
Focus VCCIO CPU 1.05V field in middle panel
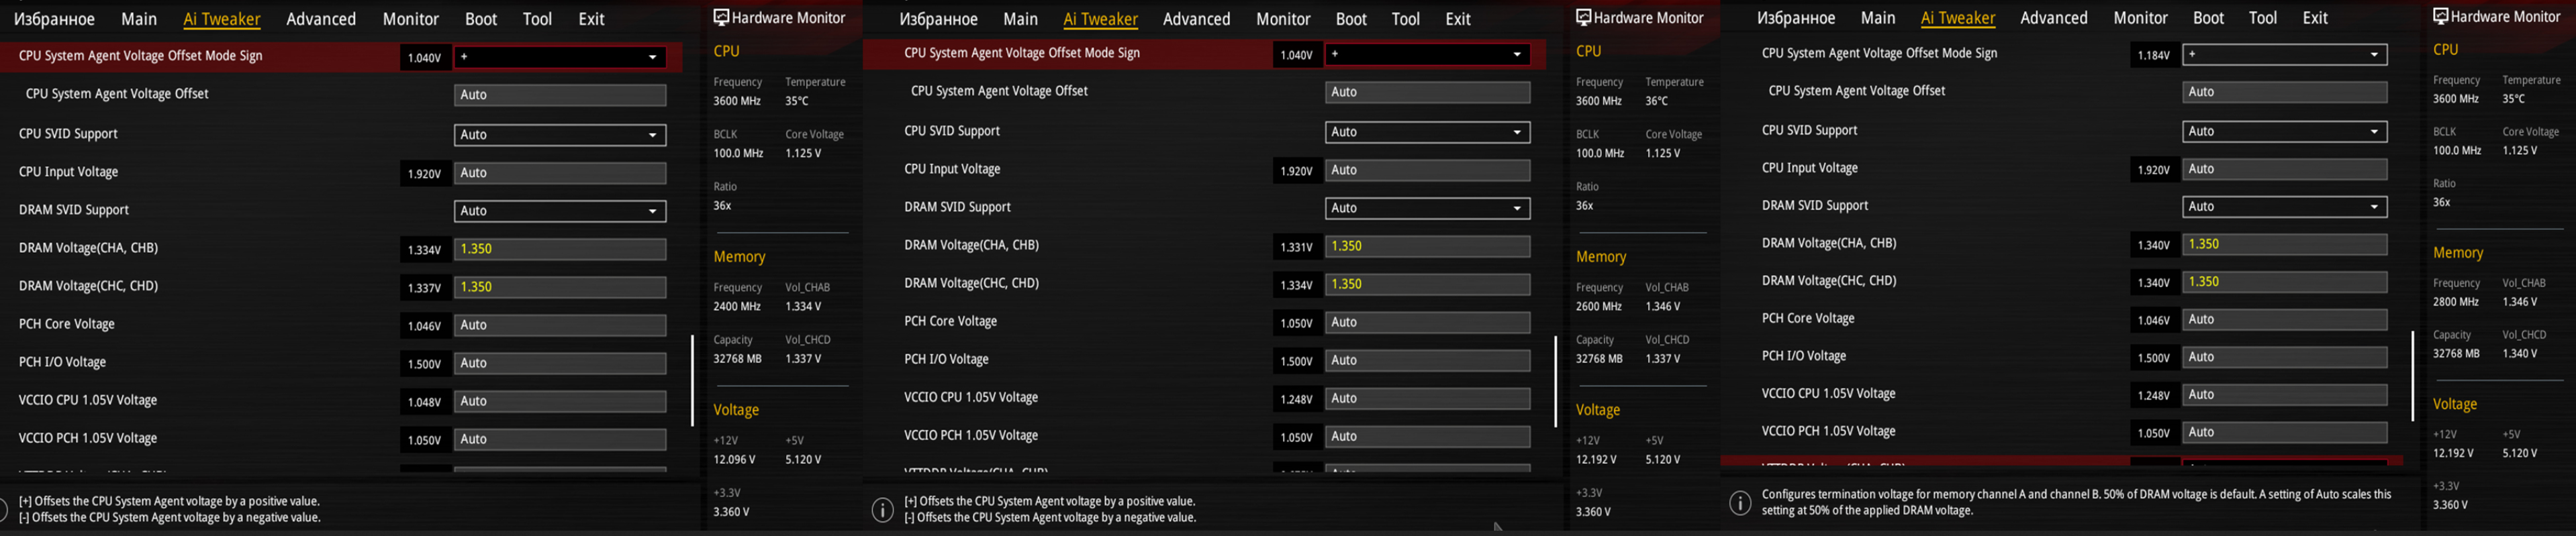point(1428,398)
